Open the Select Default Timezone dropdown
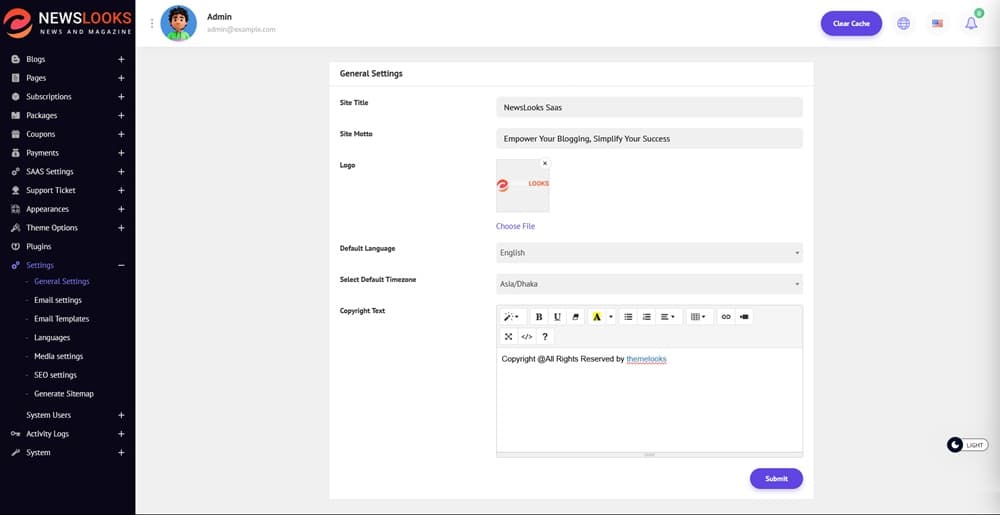 (649, 284)
